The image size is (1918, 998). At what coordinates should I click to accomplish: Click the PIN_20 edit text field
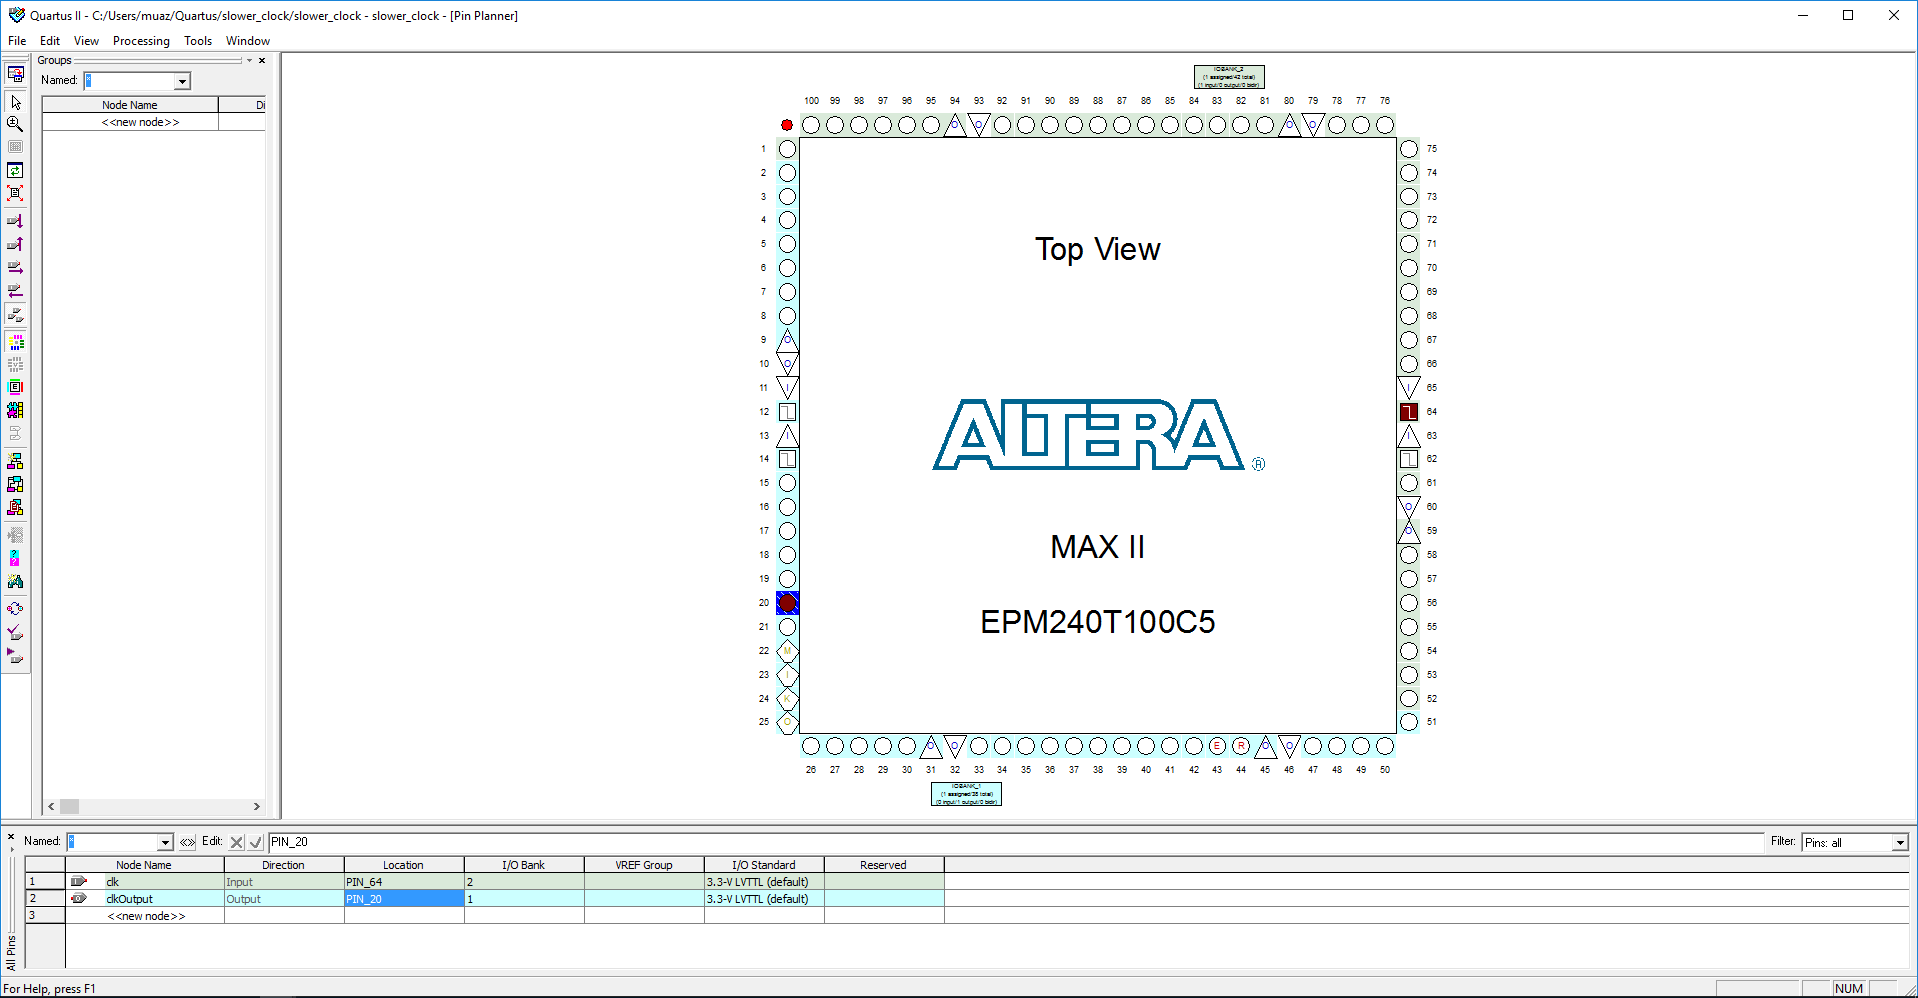click(1000, 842)
